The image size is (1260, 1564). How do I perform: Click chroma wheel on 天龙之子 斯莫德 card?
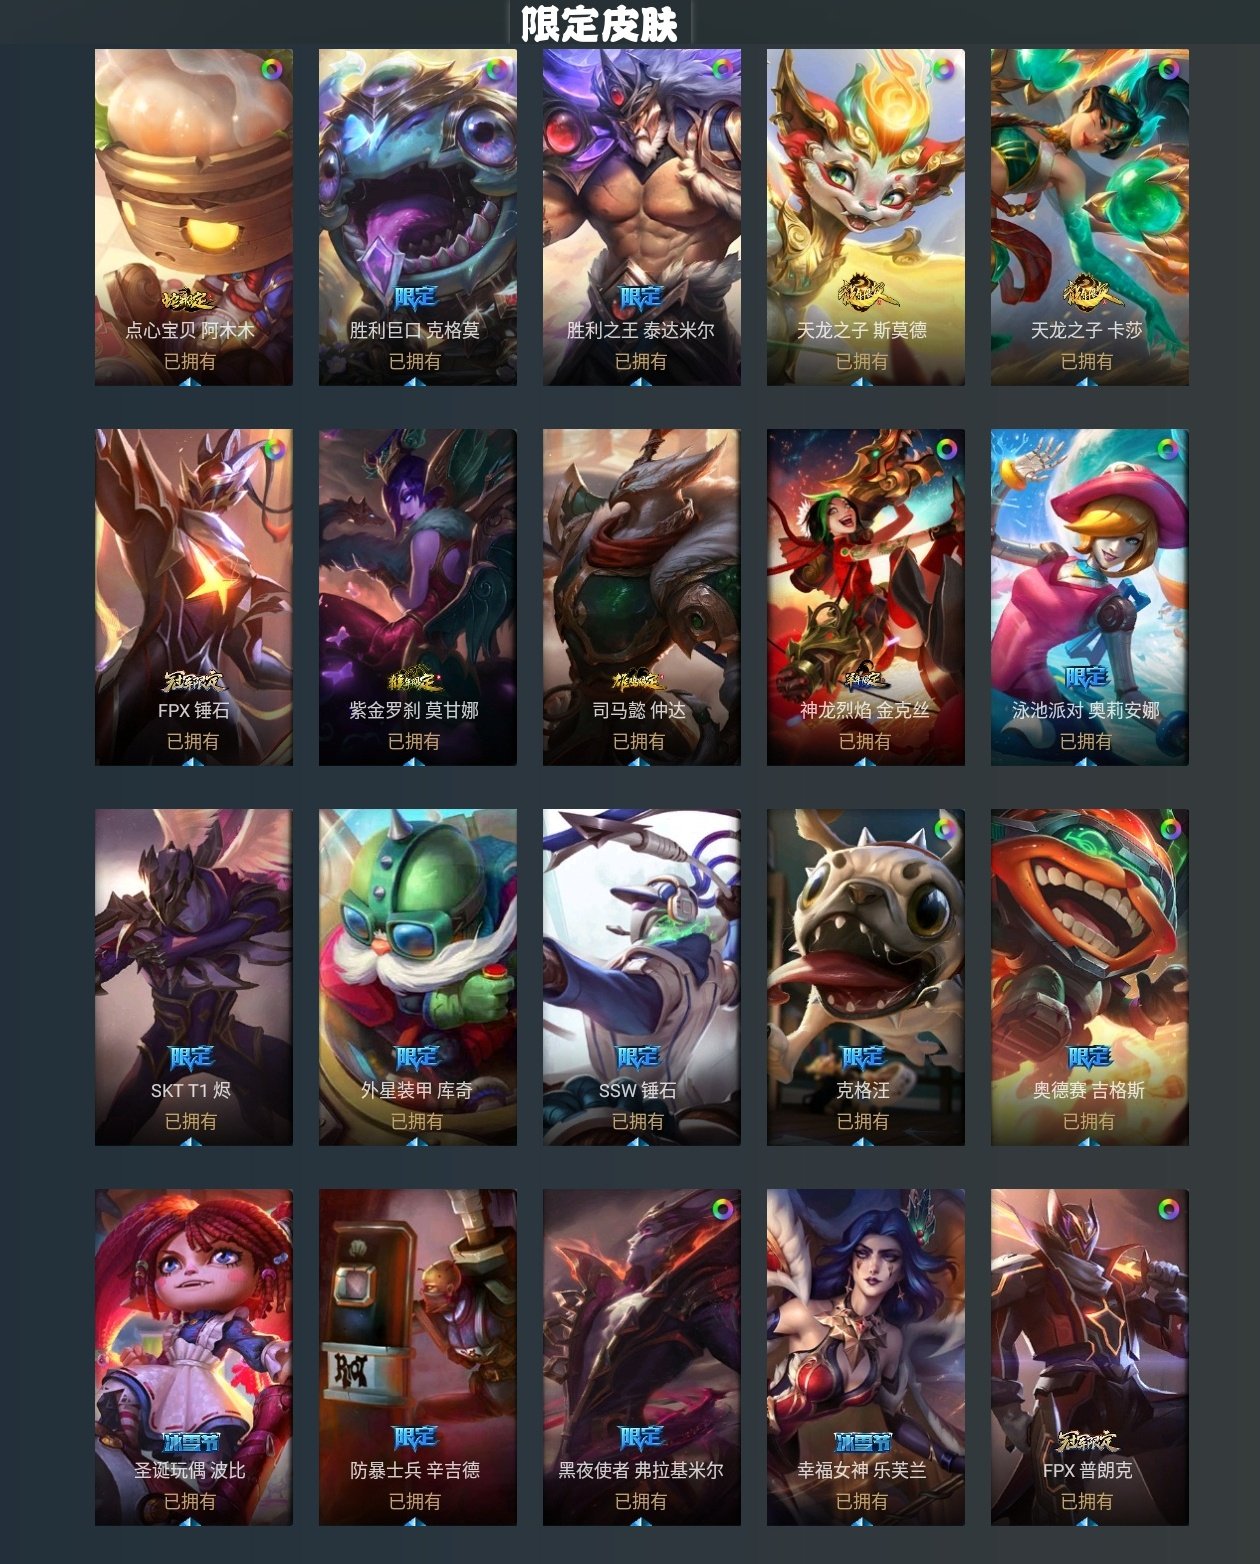[943, 70]
